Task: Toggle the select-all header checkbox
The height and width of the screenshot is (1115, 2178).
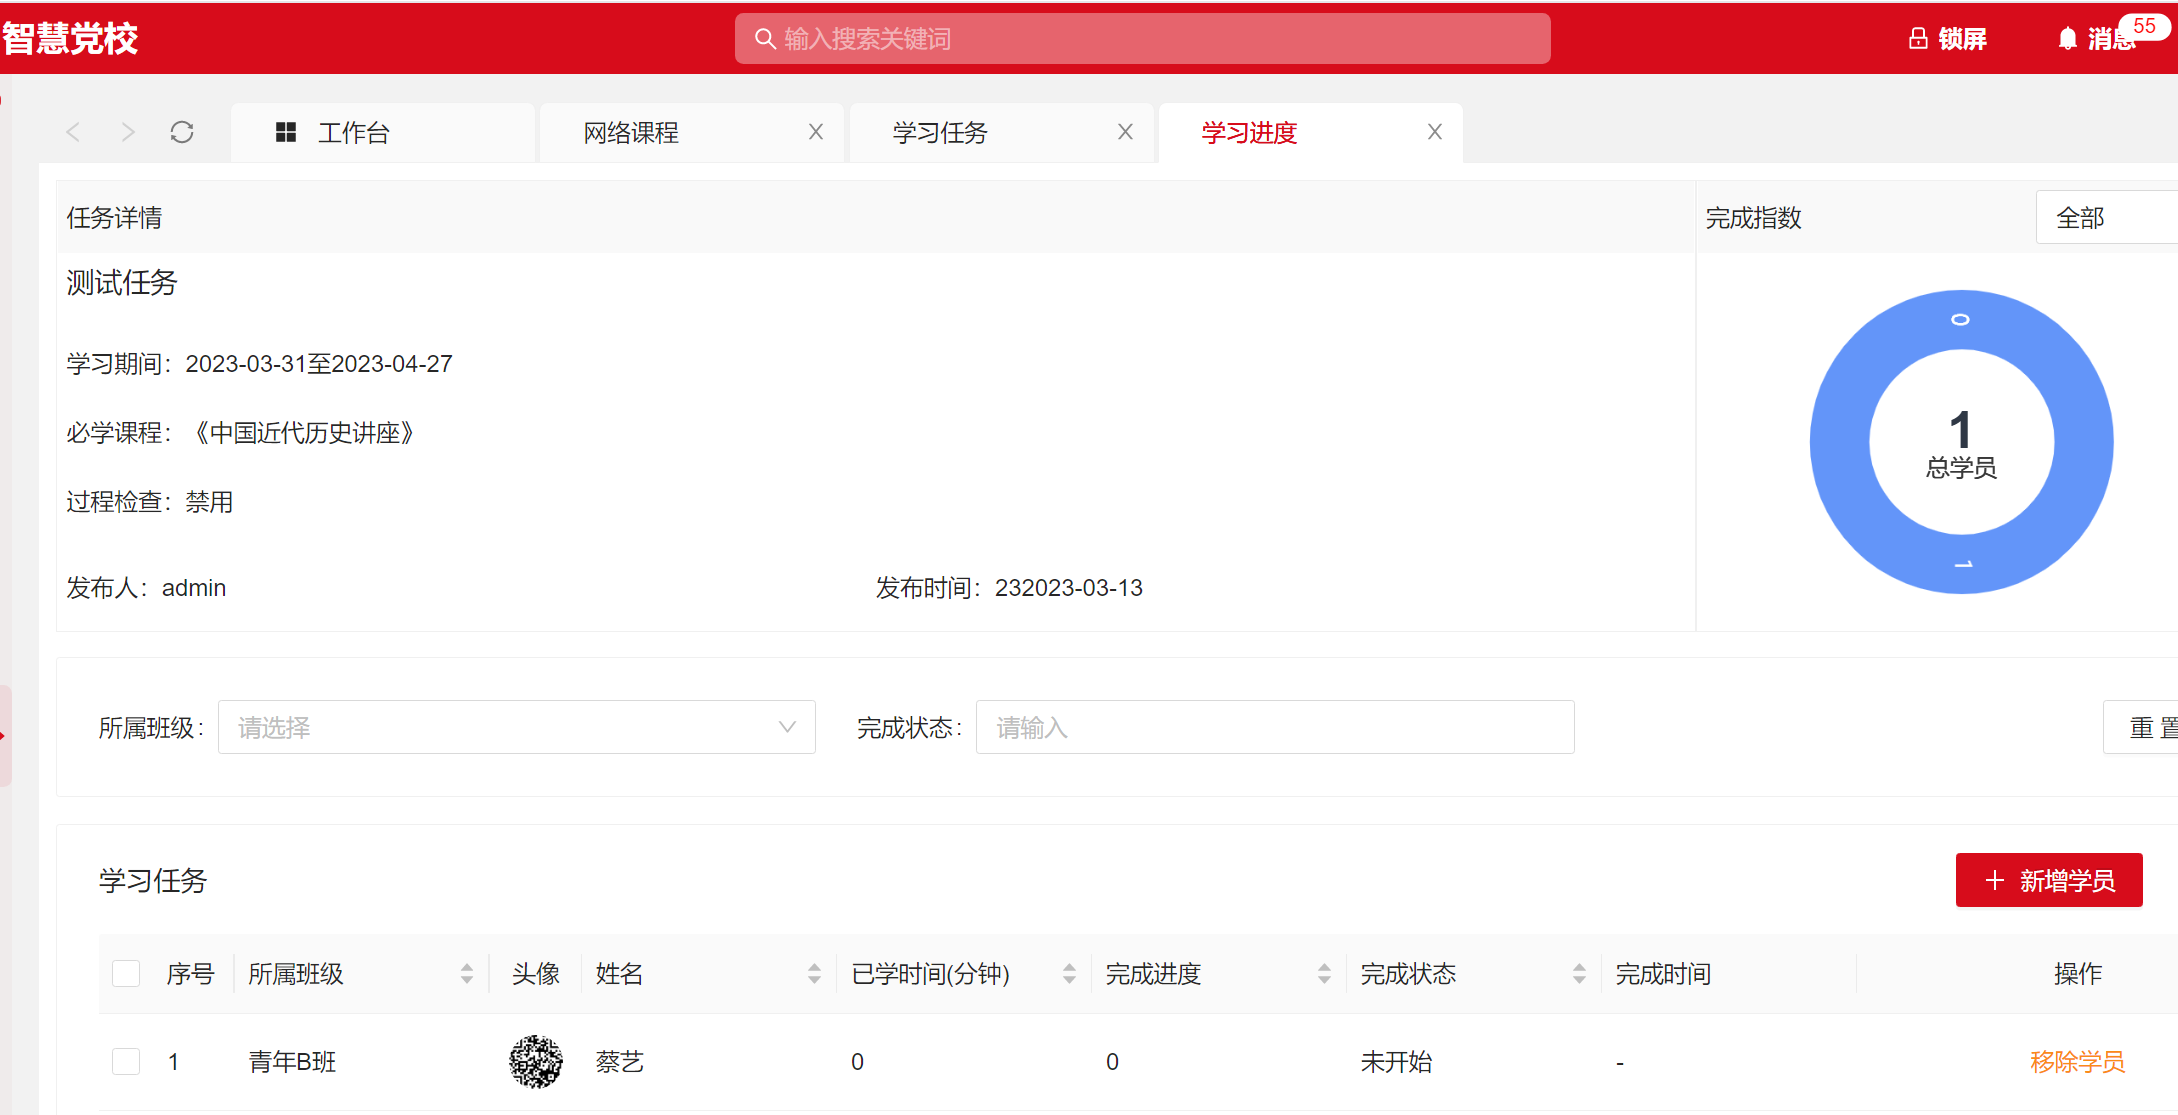Action: (126, 973)
